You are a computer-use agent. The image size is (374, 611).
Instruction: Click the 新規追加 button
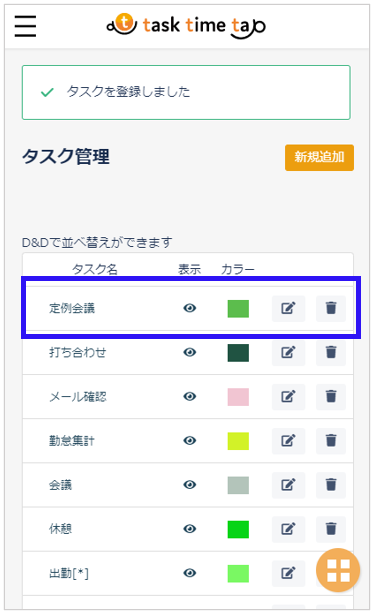[319, 157]
